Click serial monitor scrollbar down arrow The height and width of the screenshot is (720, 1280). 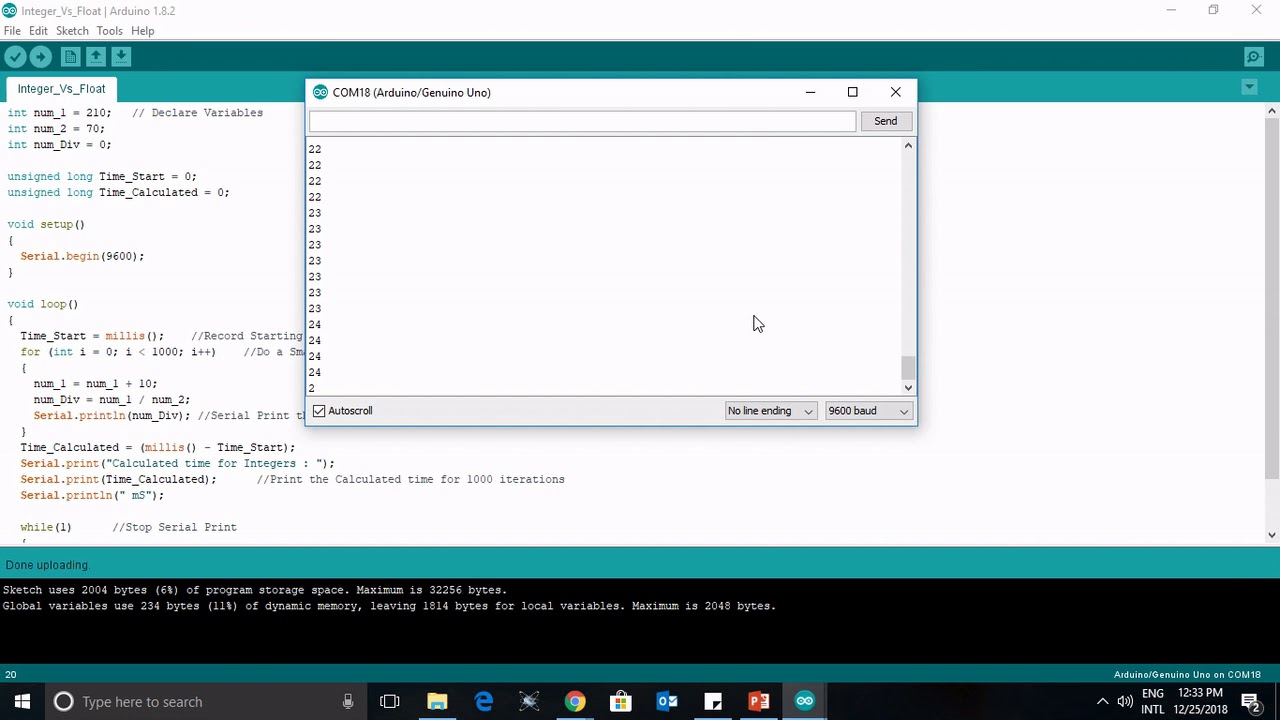(908, 388)
